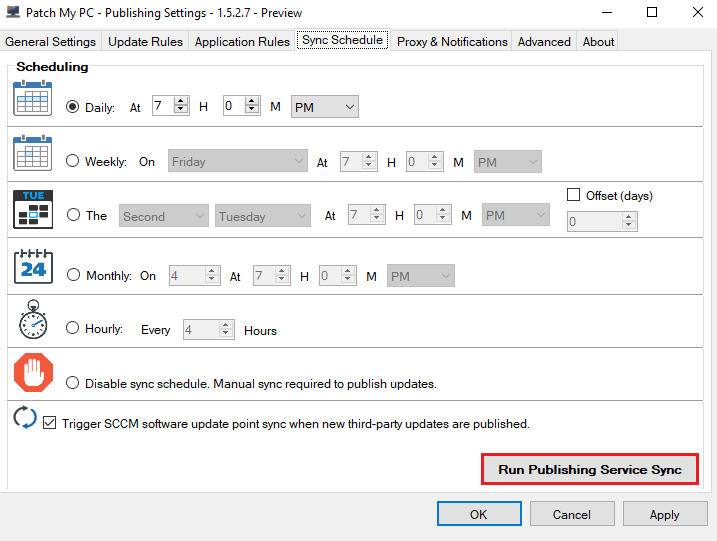Click the Weekly schedule calendar icon
The image size is (717, 541).
[x=32, y=153]
